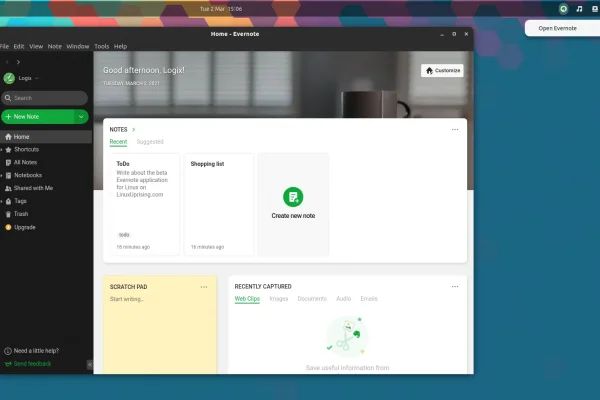
Task: Click the Trash bin icon
Action: tap(8, 214)
